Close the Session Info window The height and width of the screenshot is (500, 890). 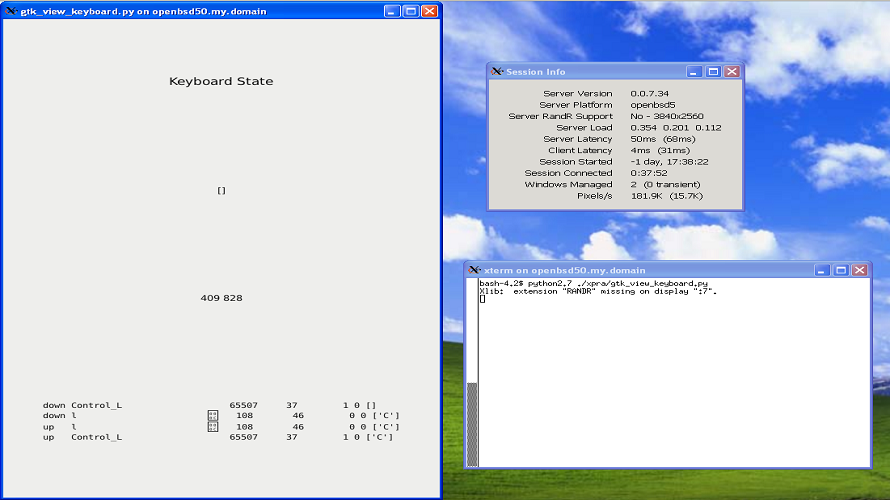point(732,72)
